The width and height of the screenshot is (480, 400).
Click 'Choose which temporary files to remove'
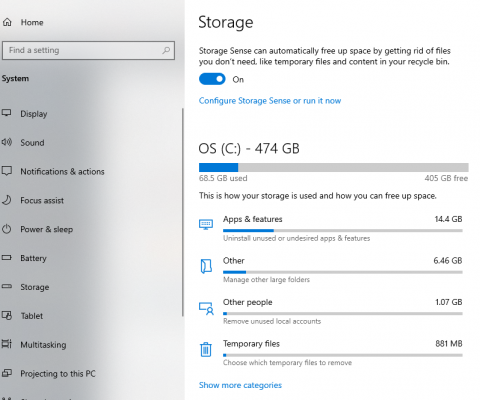287,363
